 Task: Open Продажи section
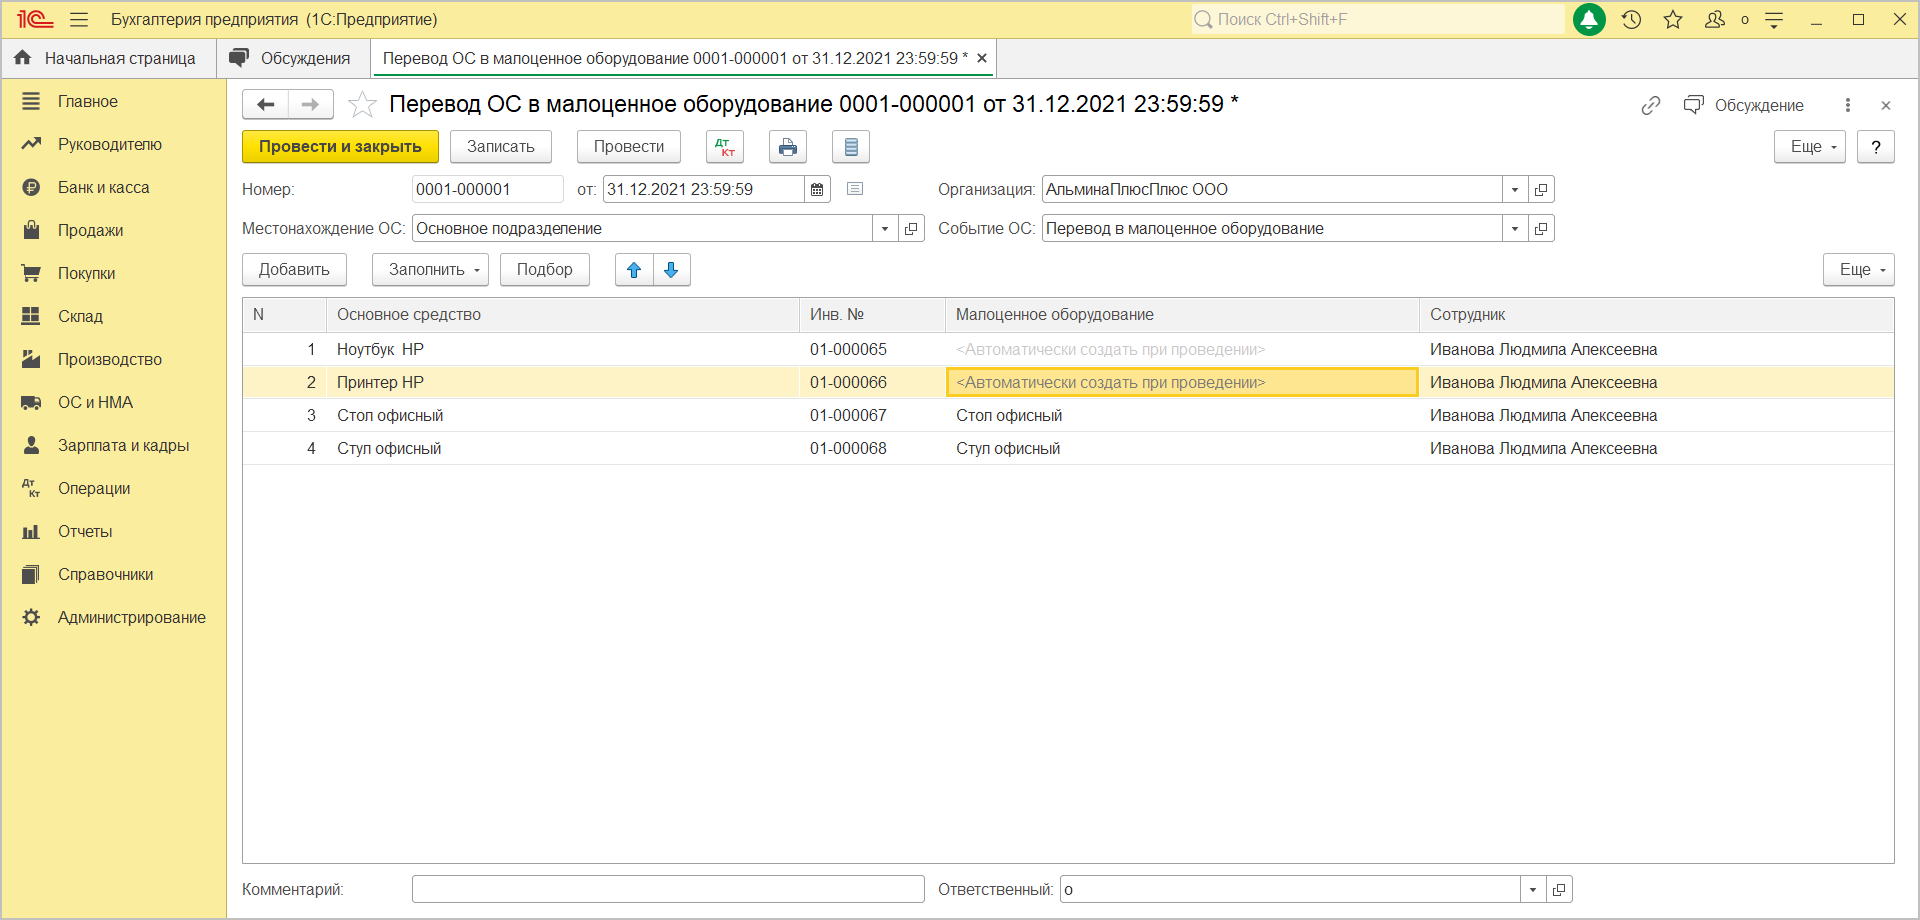tap(91, 230)
